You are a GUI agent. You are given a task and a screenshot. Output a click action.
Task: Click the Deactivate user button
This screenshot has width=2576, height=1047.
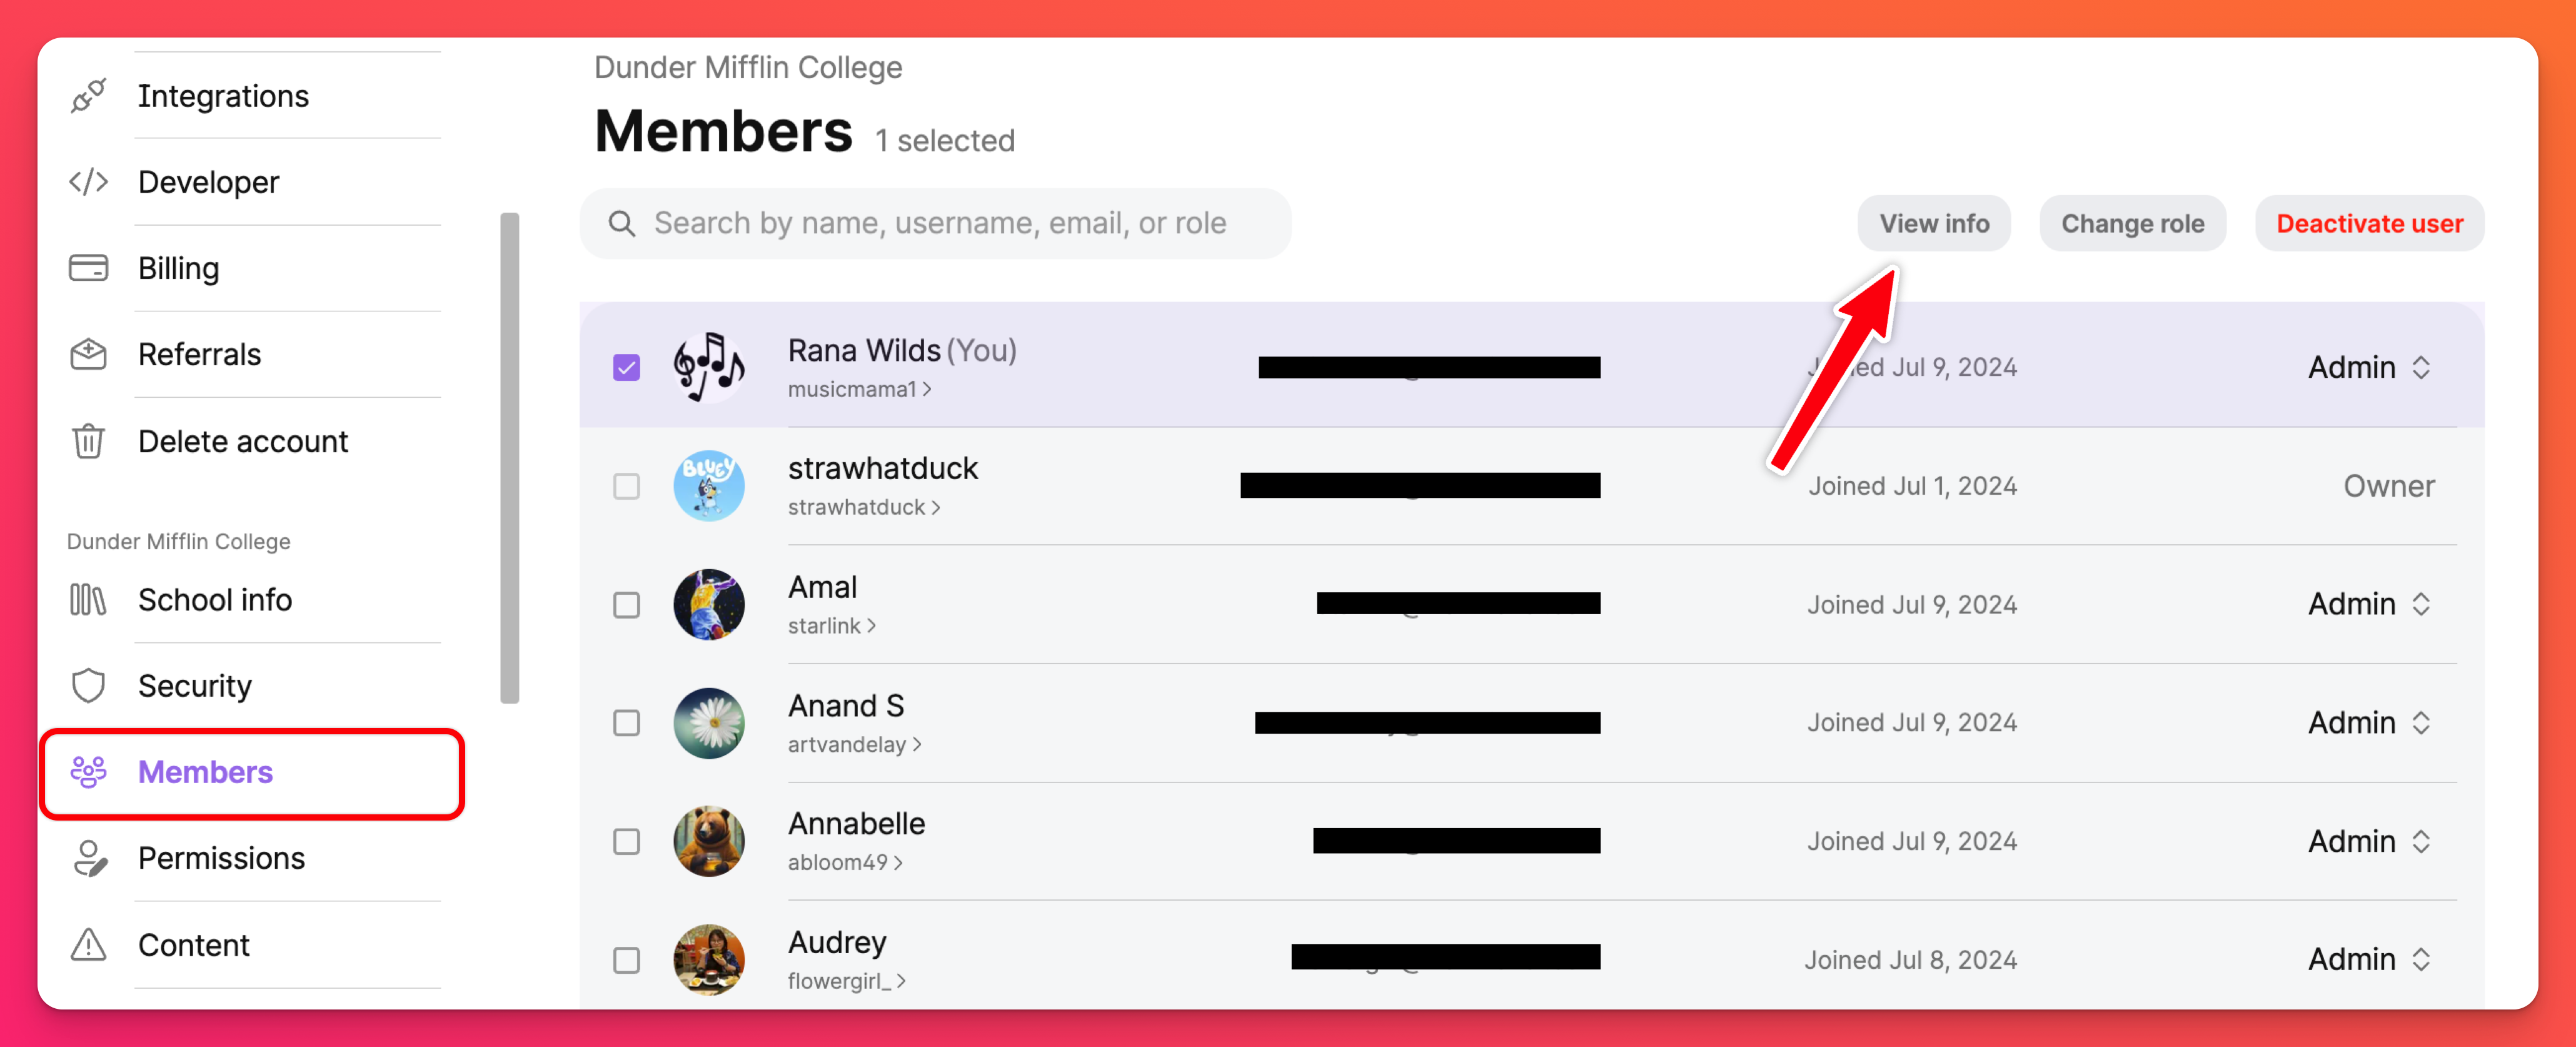(2369, 223)
